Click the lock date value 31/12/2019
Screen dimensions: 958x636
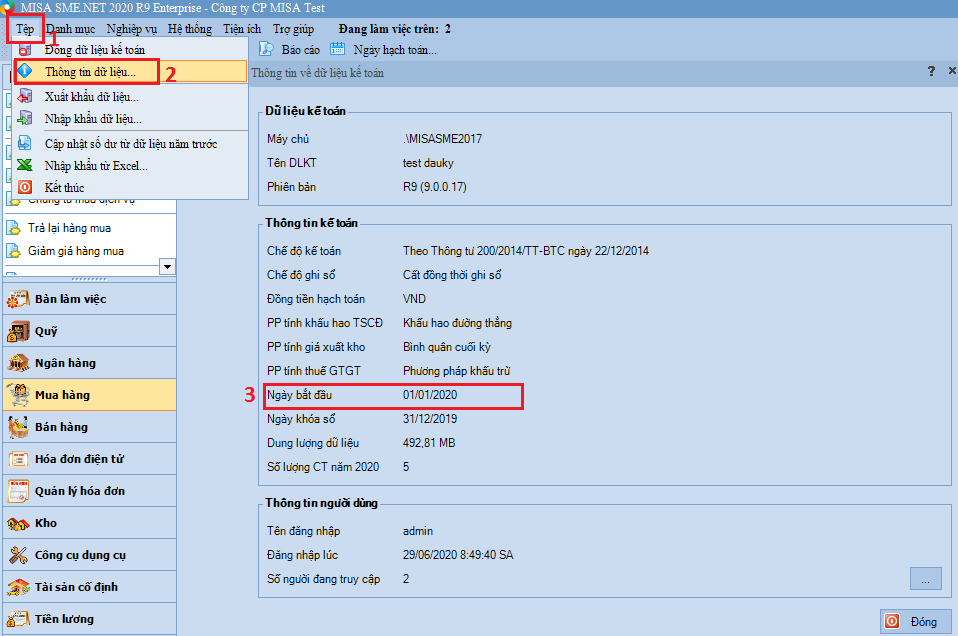pyautogui.click(x=430, y=419)
